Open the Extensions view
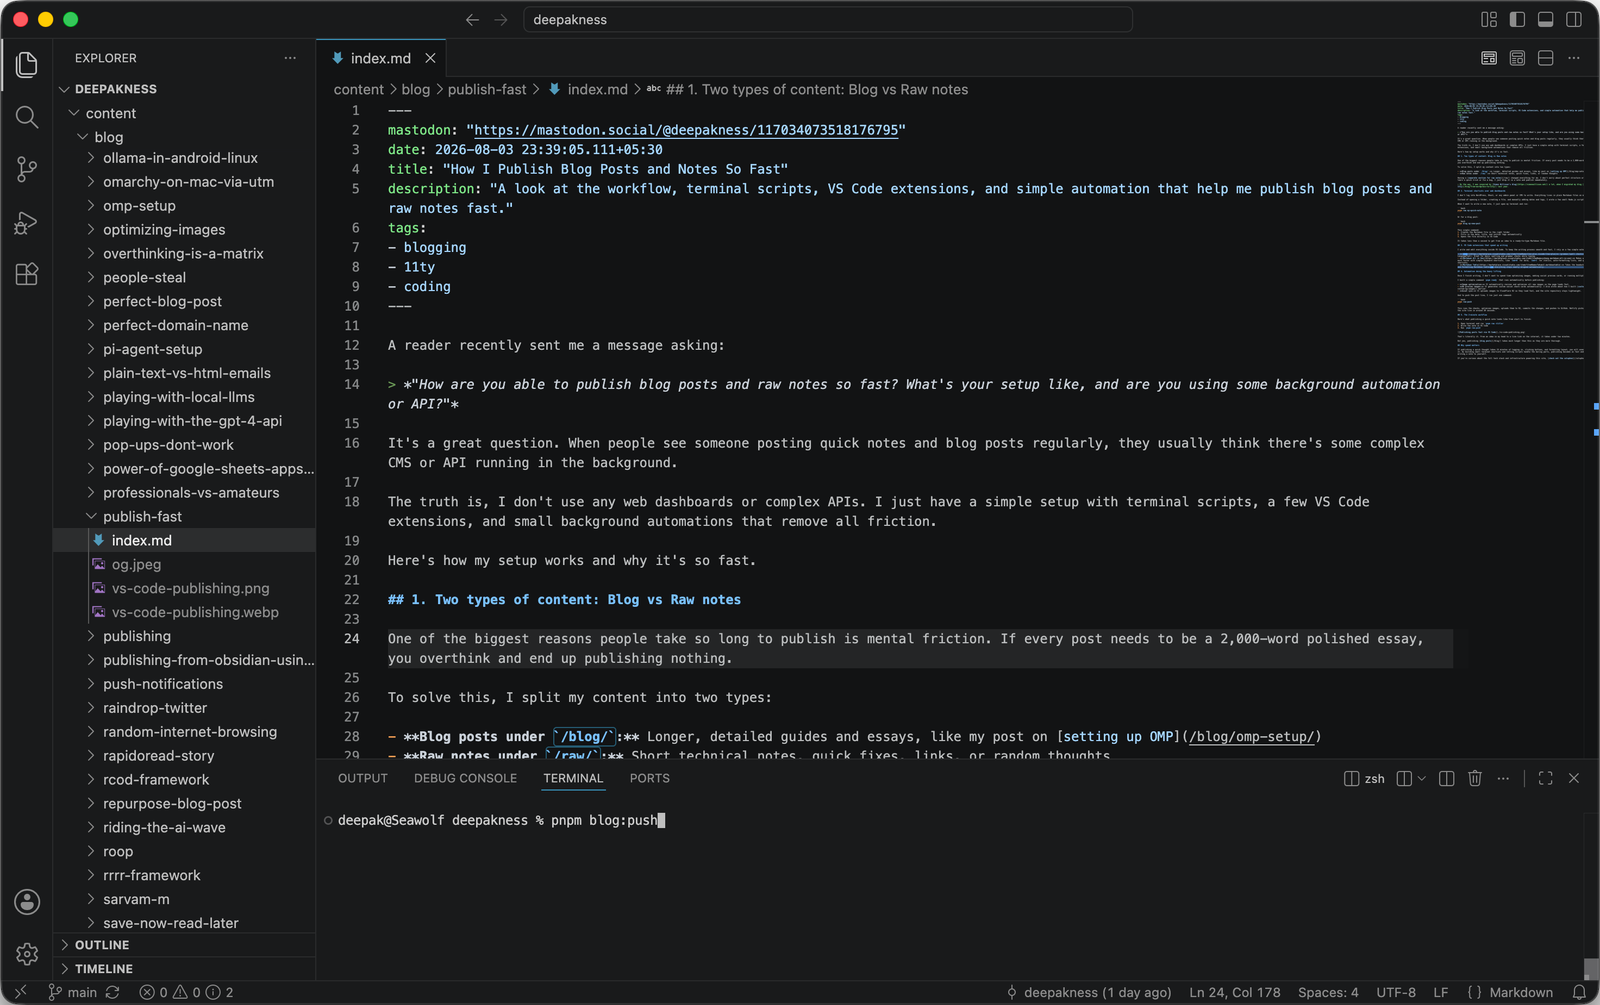Image resolution: width=1600 pixels, height=1005 pixels. pyautogui.click(x=27, y=274)
